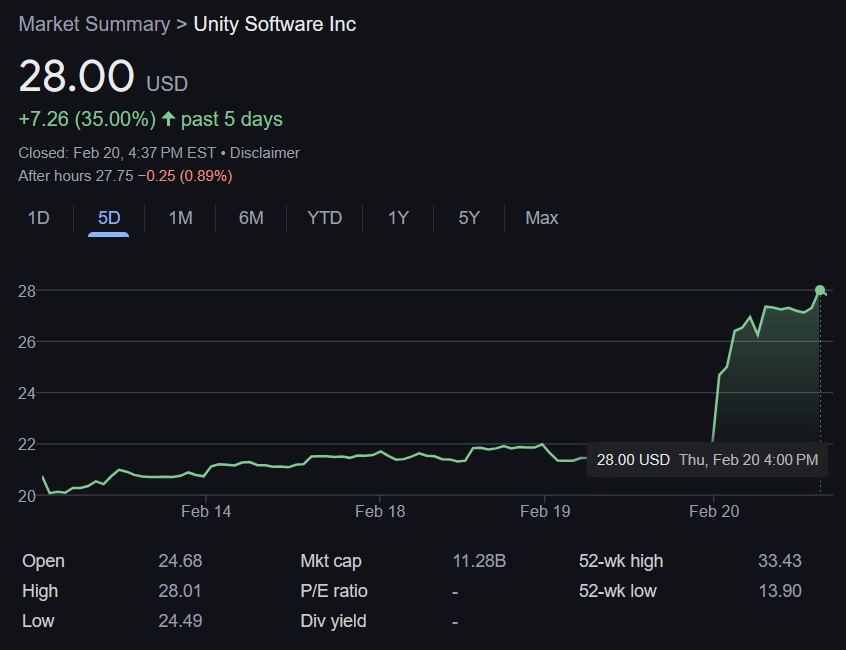Click the Open value 24.68
The height and width of the screenshot is (650, 846).
coord(180,561)
